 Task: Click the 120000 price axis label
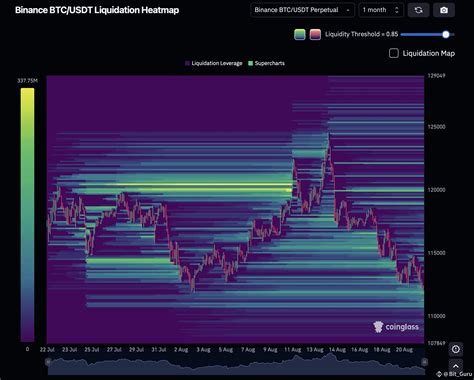pyautogui.click(x=436, y=190)
